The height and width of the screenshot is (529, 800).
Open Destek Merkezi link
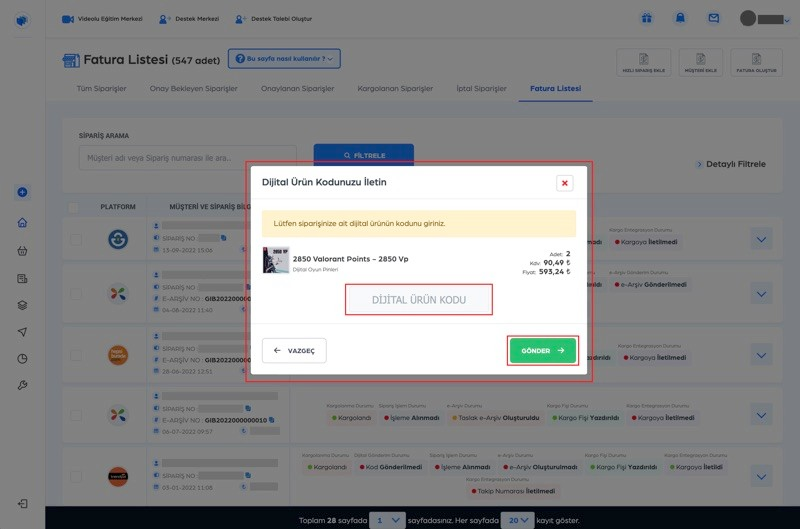(x=189, y=19)
